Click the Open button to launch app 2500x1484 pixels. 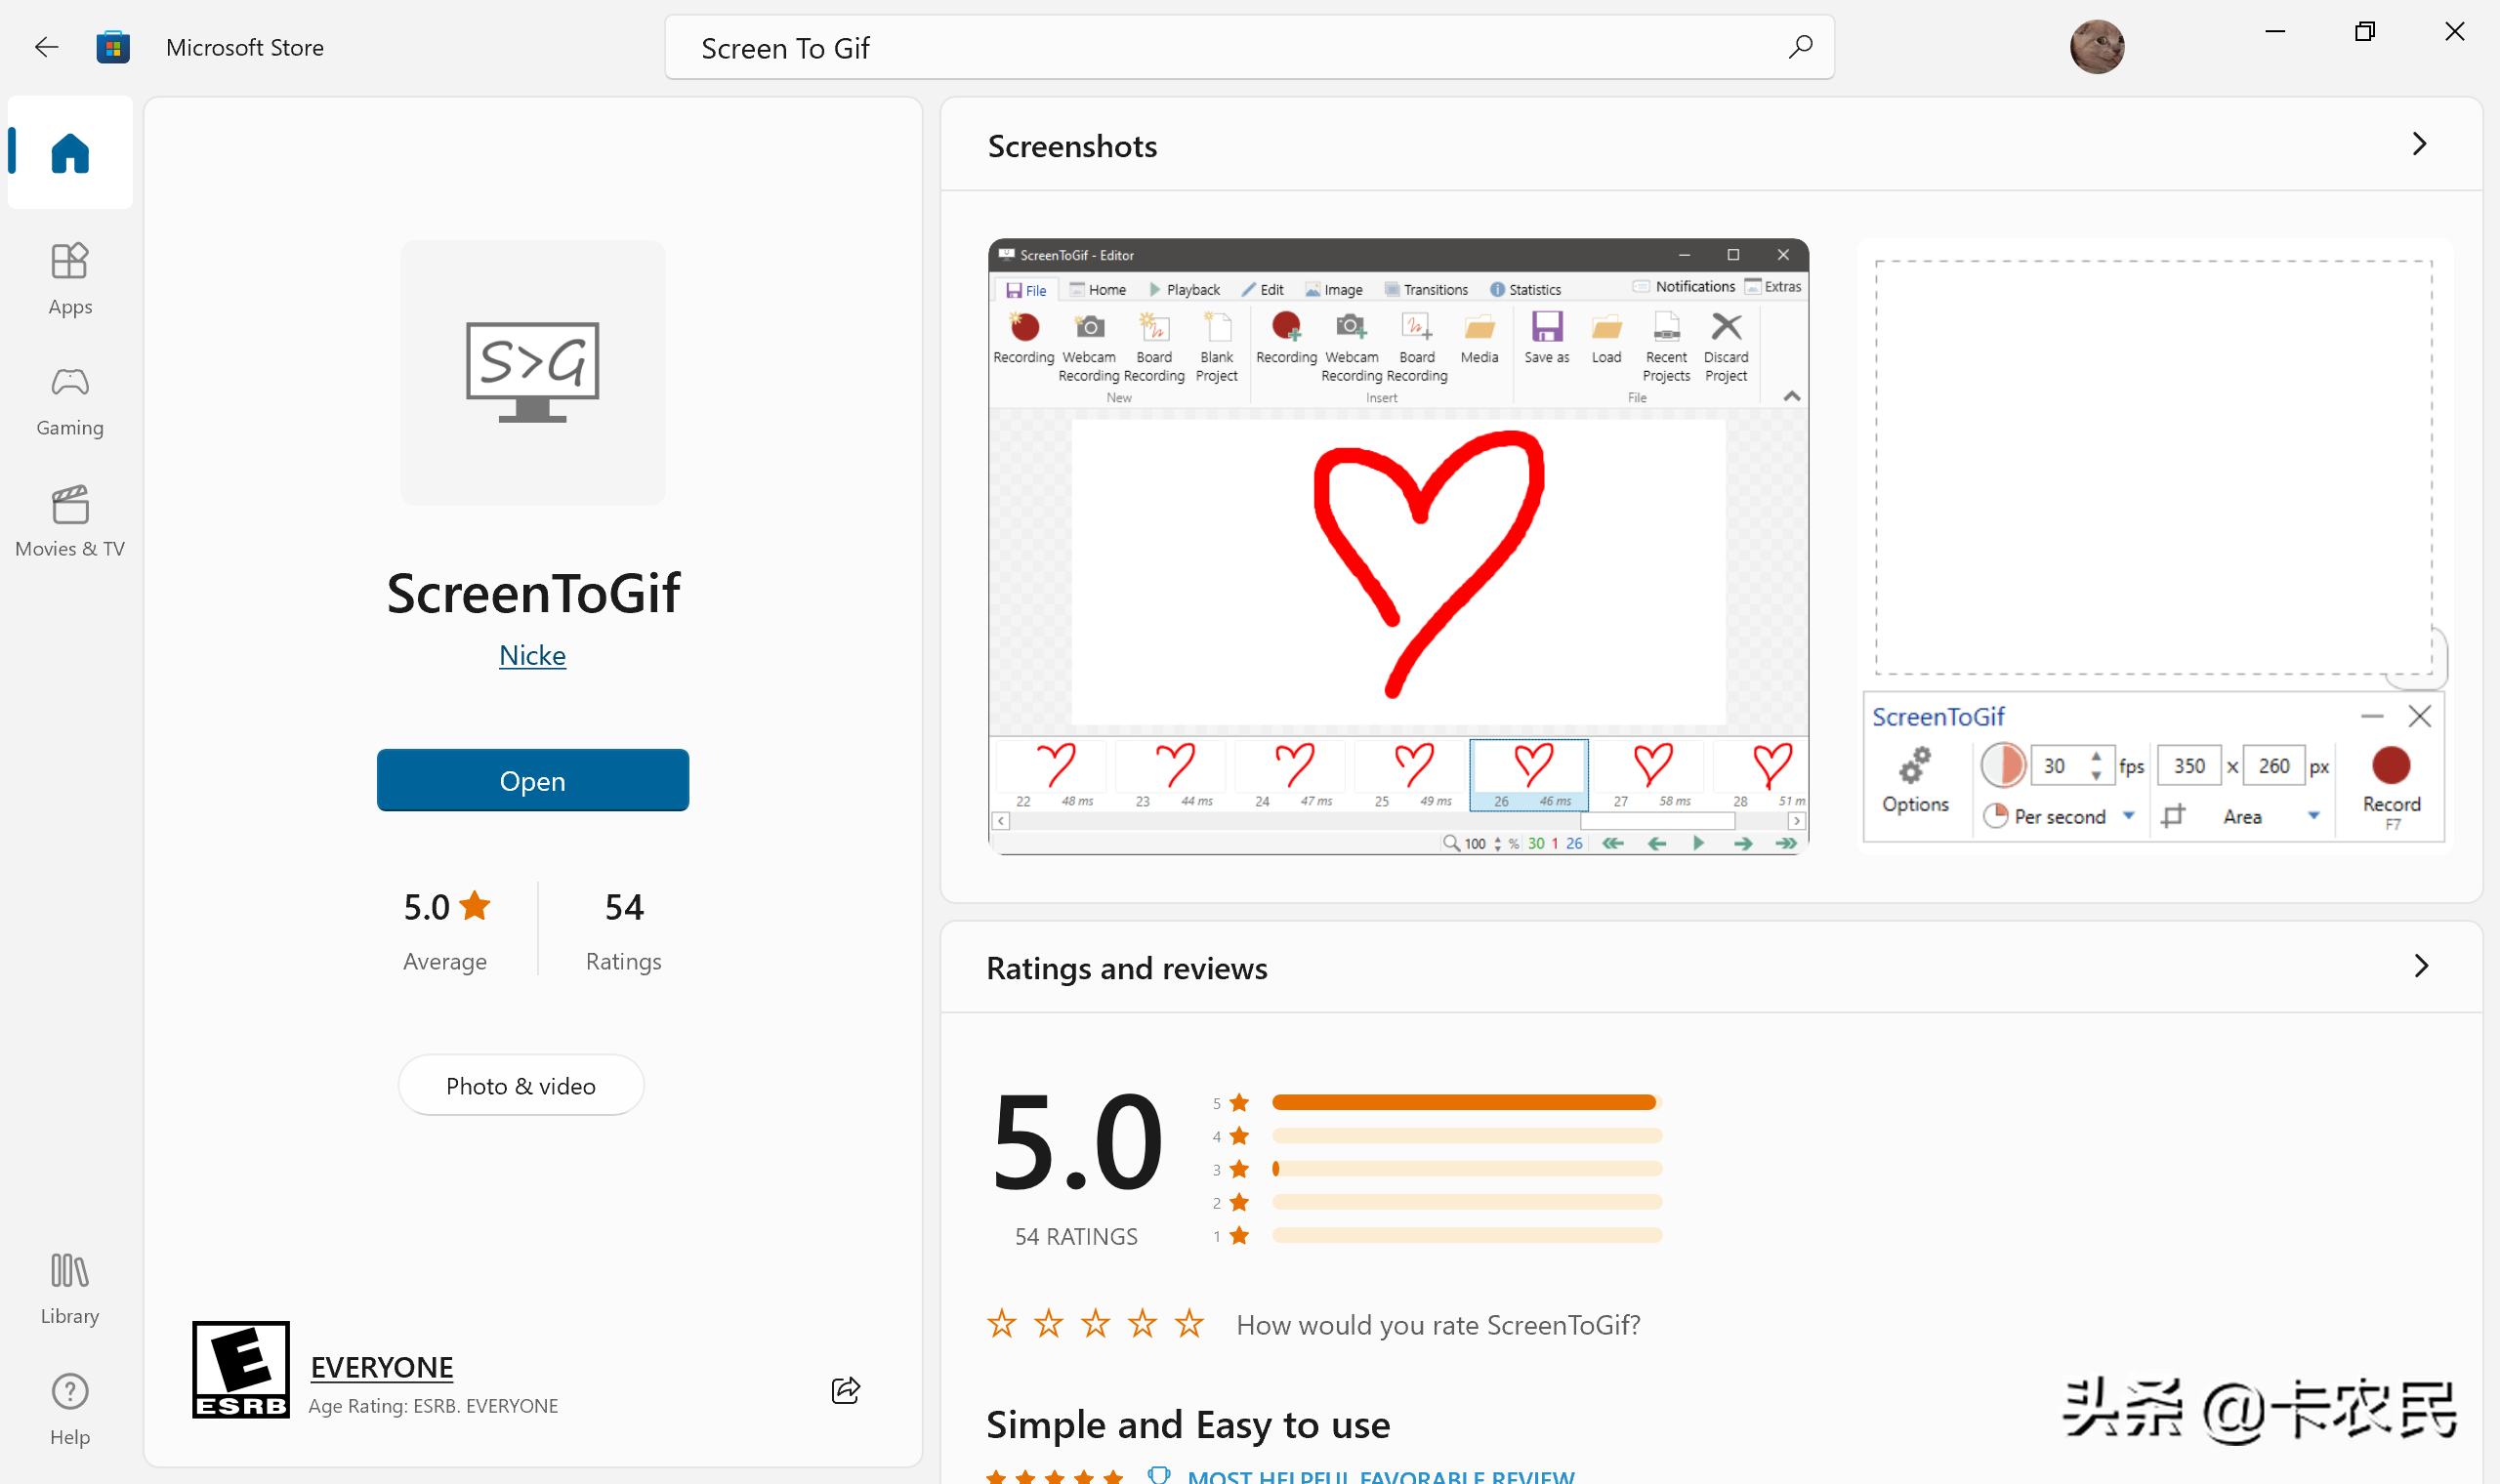point(530,779)
